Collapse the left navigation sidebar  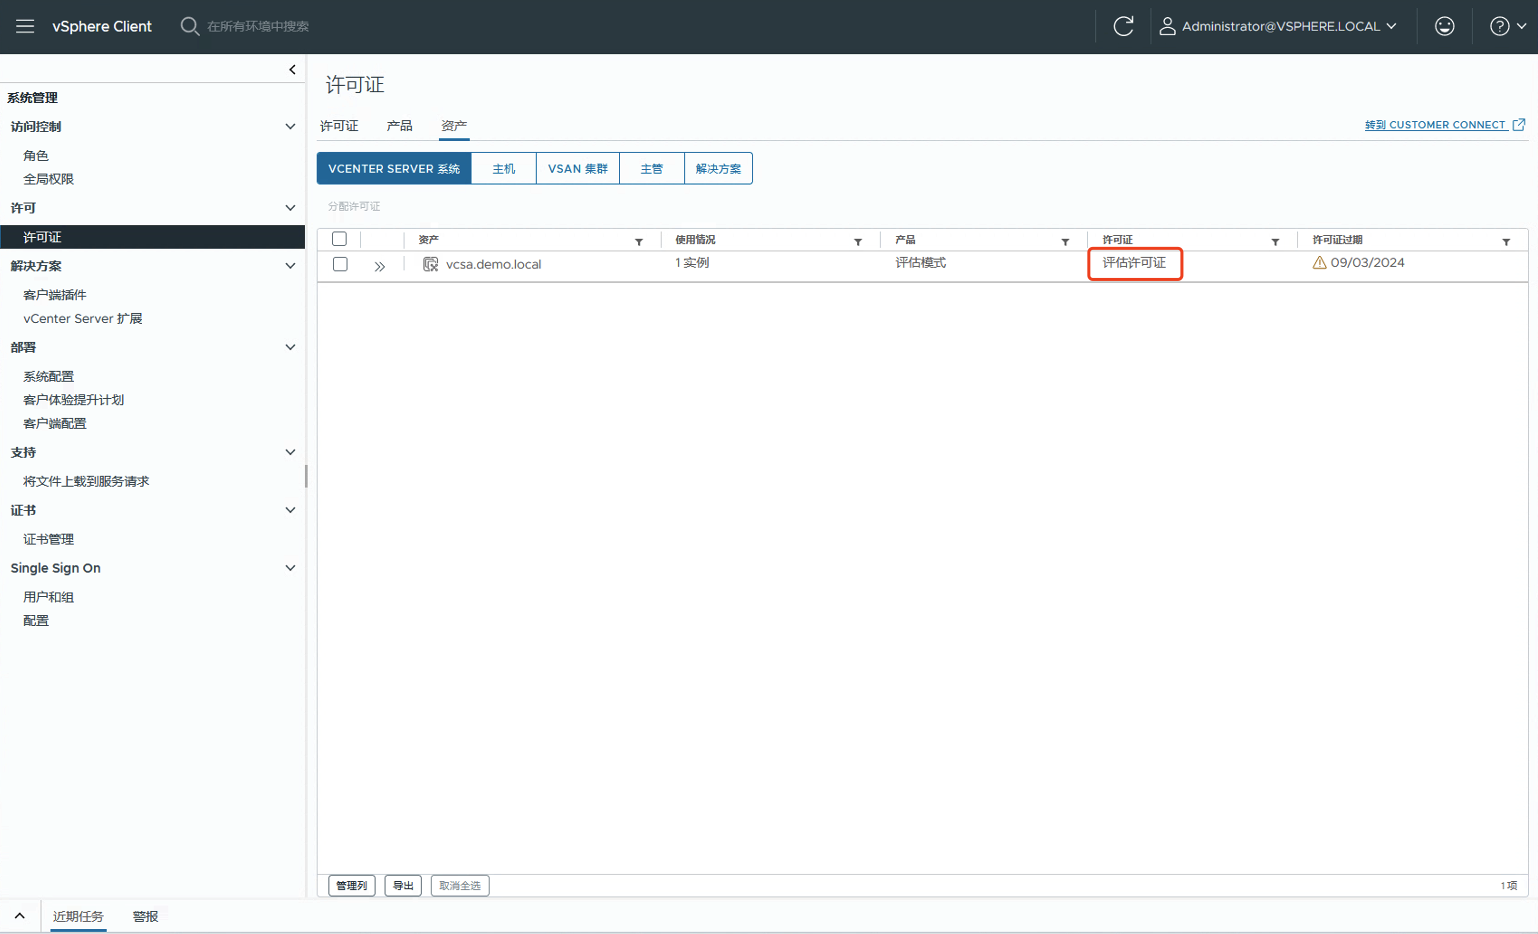292,69
